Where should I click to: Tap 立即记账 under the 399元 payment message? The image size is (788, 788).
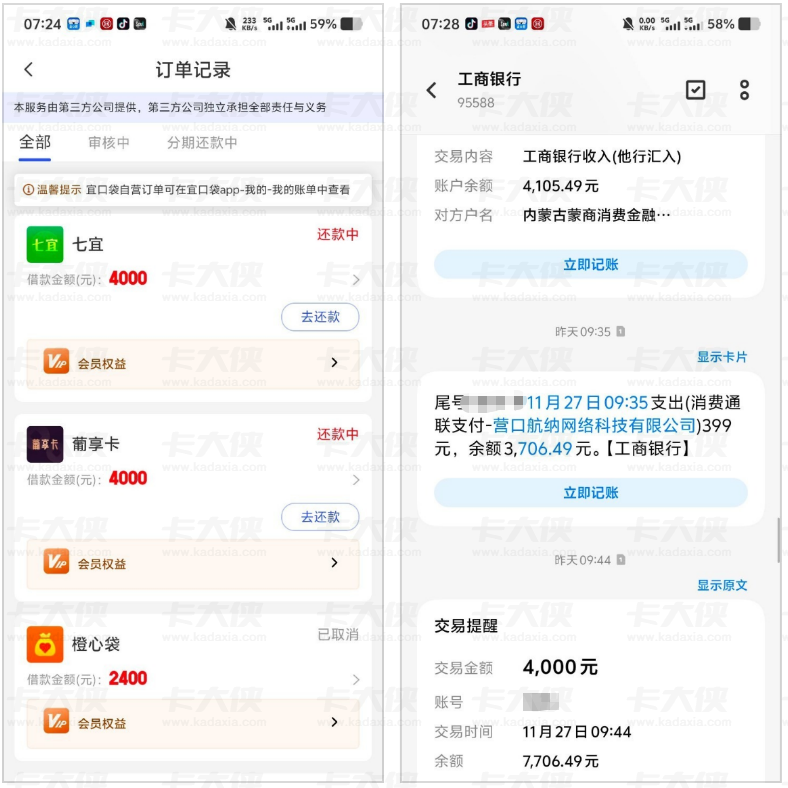coord(590,492)
